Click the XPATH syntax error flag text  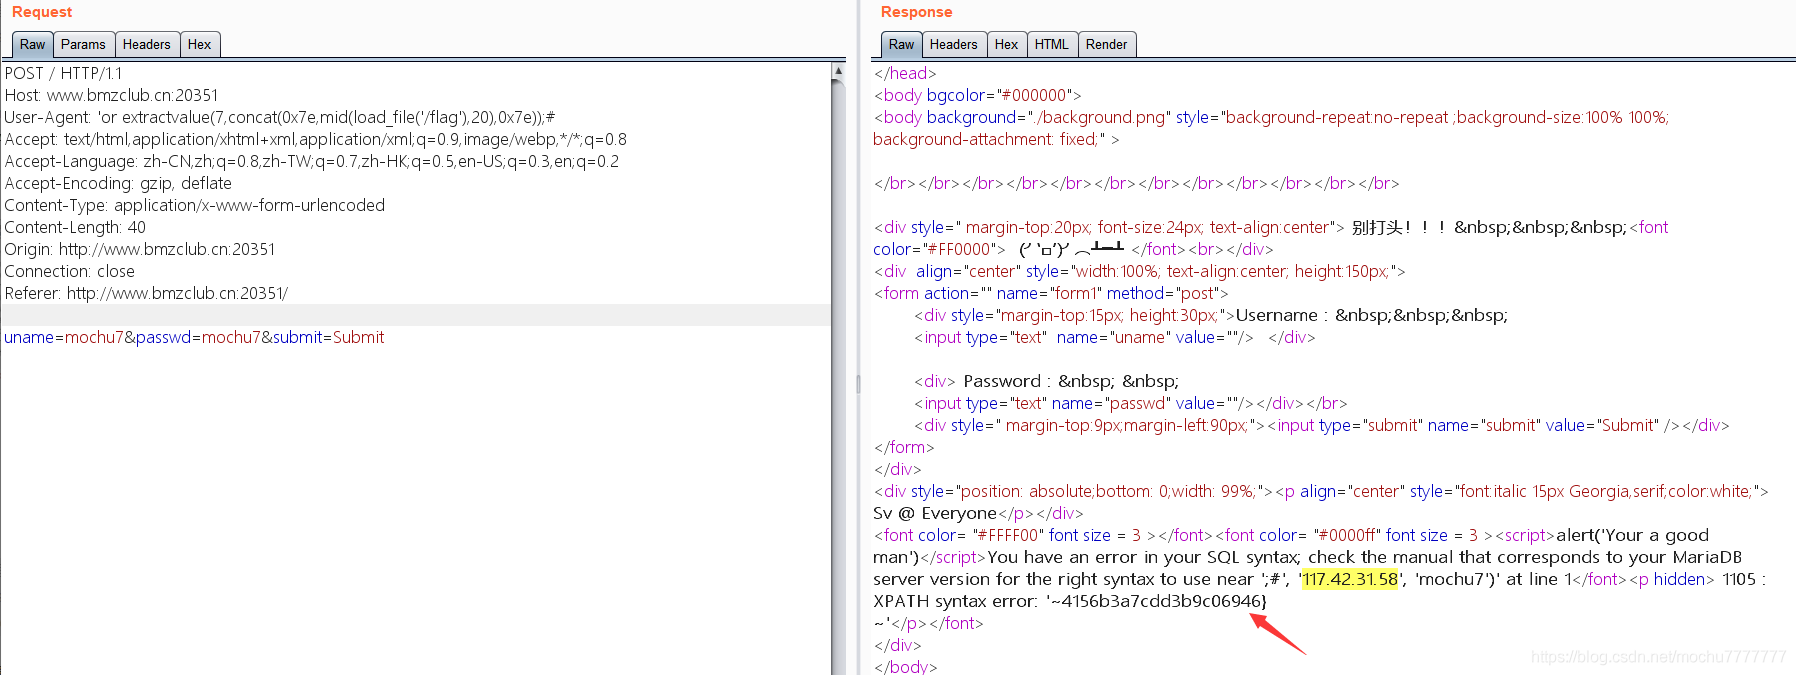[1070, 601]
